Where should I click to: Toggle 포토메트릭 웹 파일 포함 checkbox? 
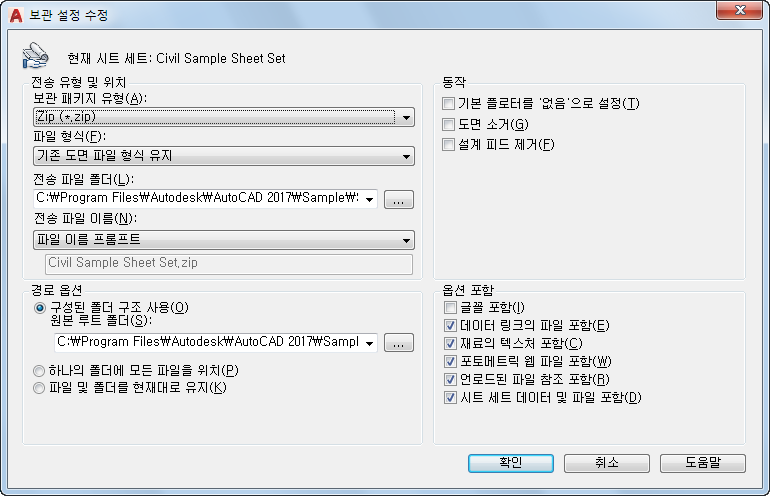point(450,361)
